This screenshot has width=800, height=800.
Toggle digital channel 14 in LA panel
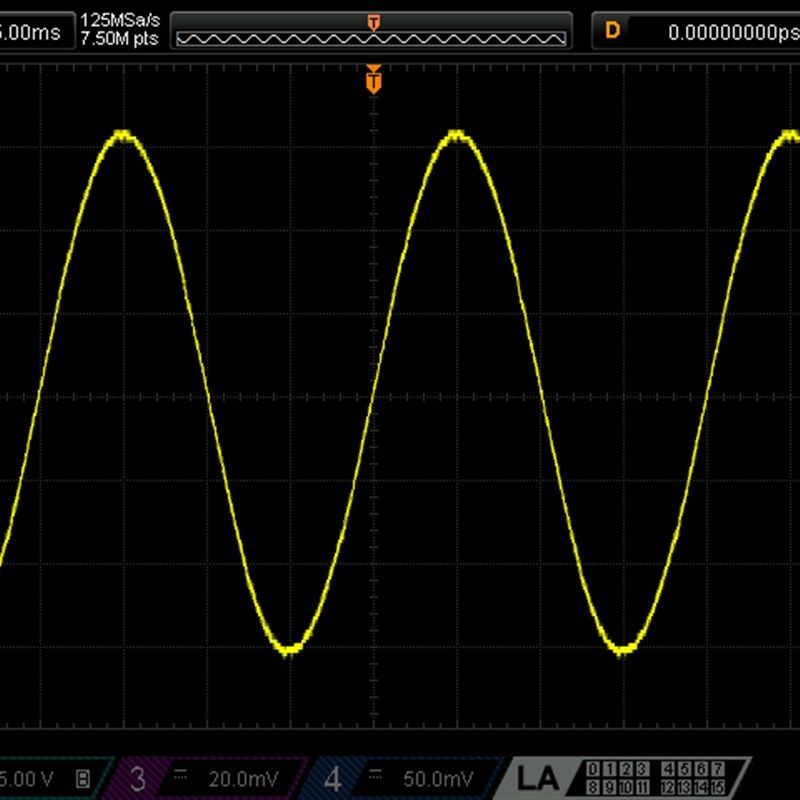(x=702, y=787)
